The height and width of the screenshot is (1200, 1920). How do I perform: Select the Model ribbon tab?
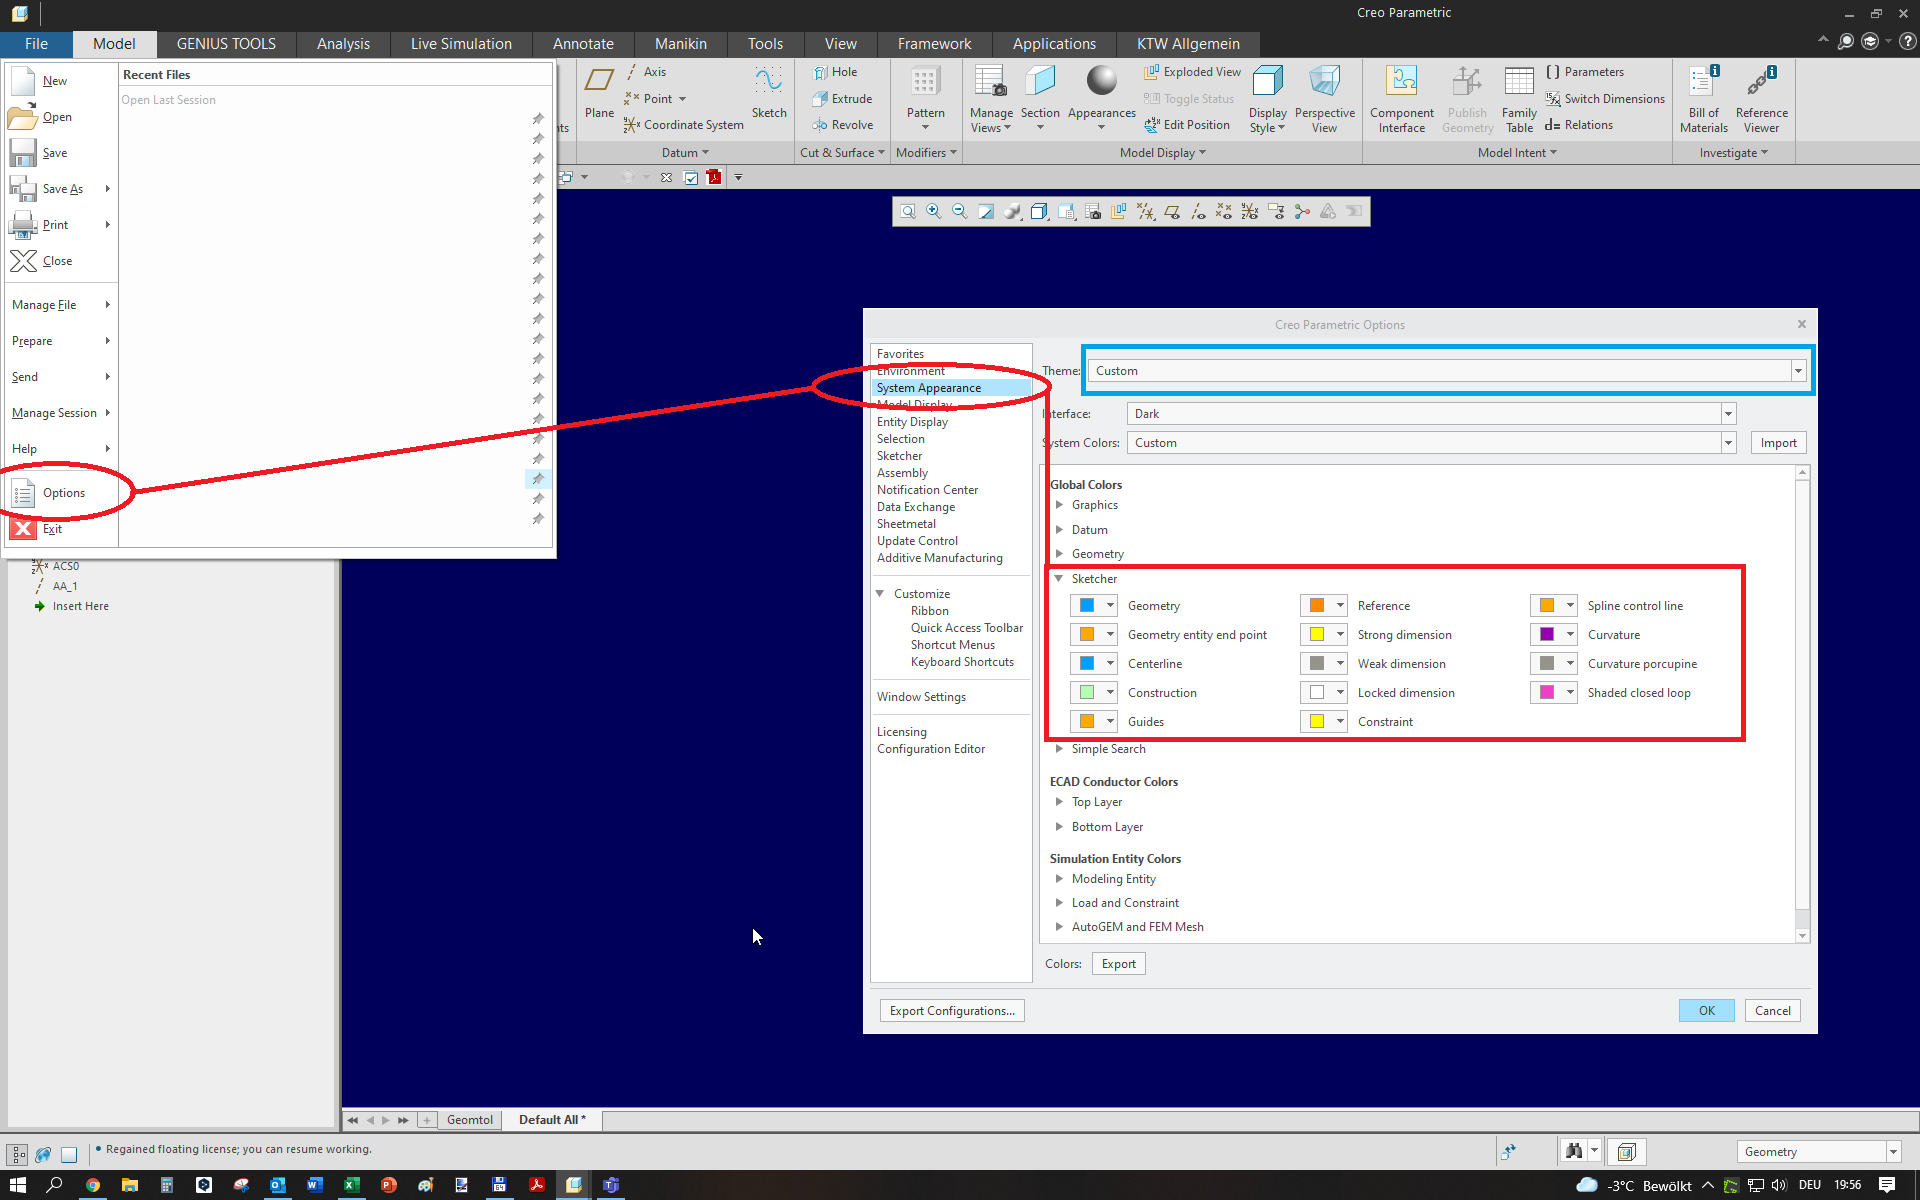pyautogui.click(x=114, y=44)
